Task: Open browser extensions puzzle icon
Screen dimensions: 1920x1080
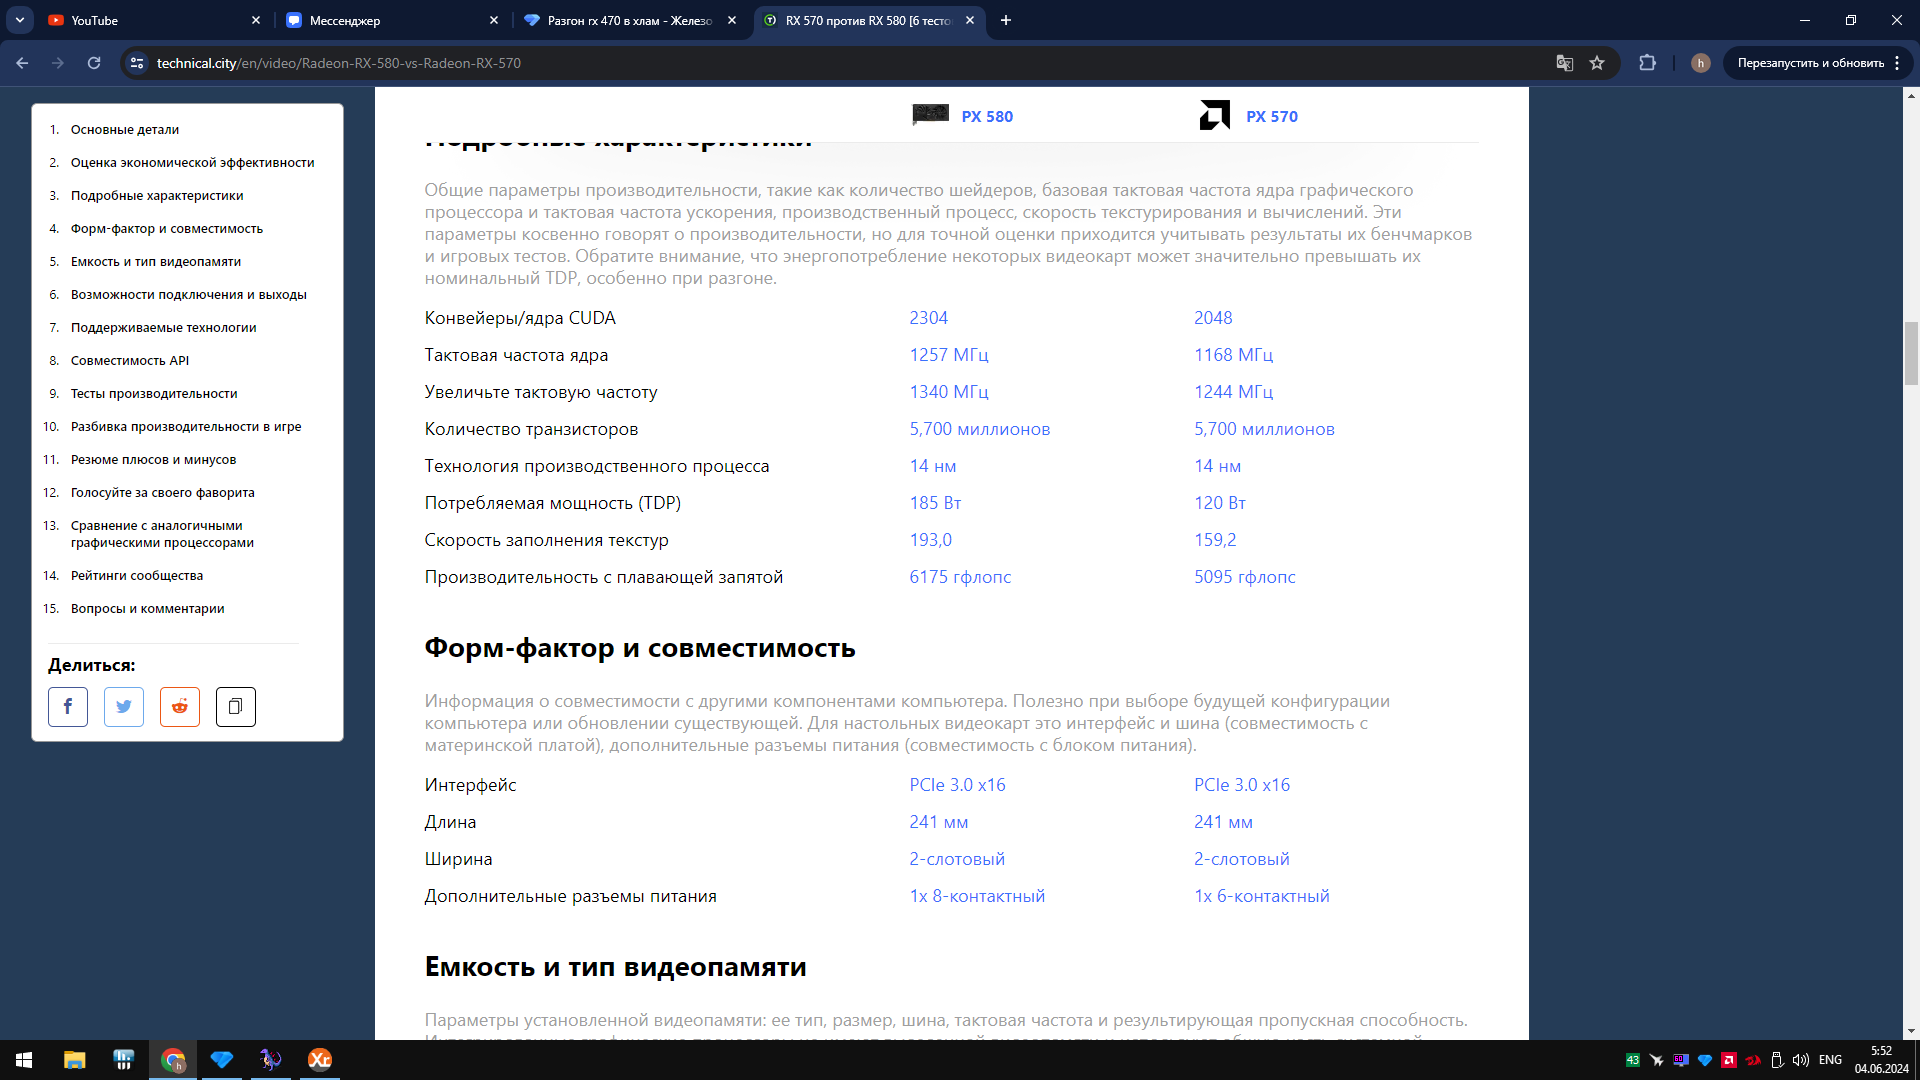Action: click(1648, 63)
